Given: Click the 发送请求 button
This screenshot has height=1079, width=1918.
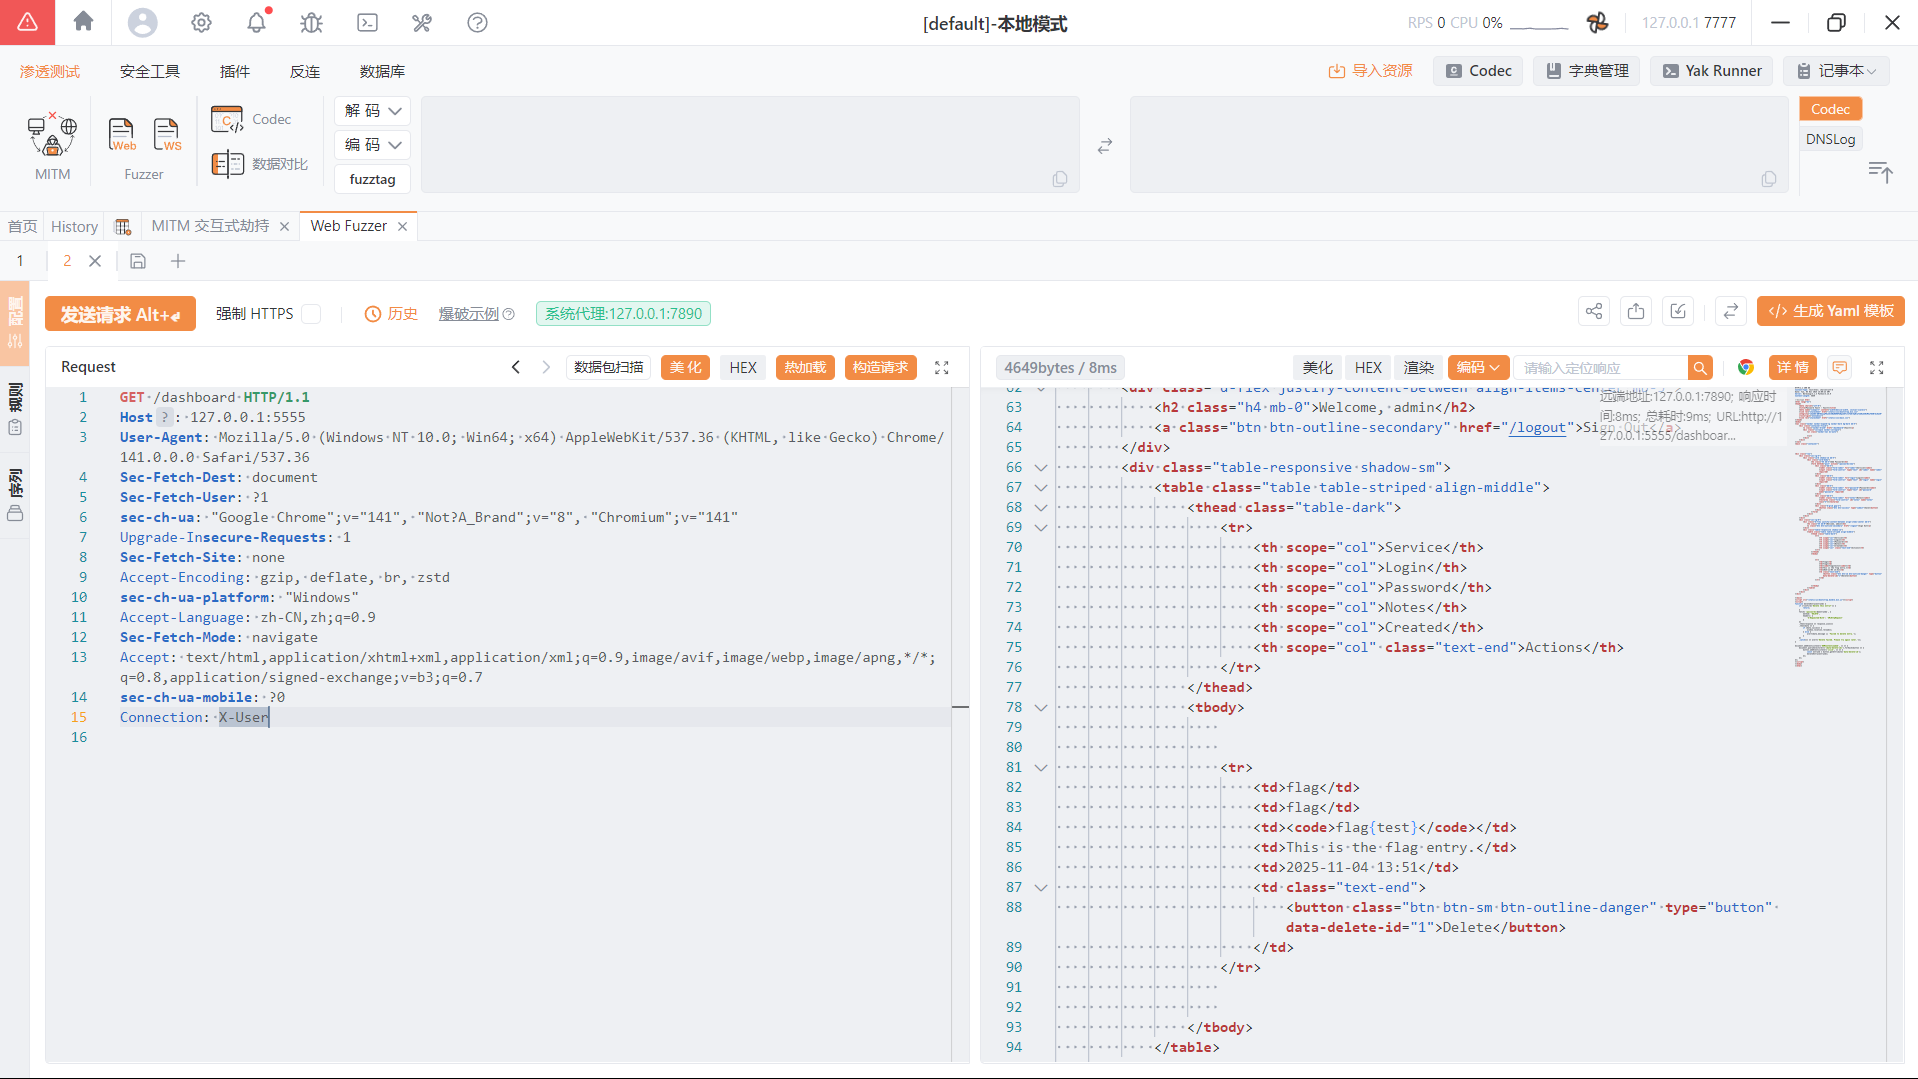Looking at the screenshot, I should coord(120,314).
